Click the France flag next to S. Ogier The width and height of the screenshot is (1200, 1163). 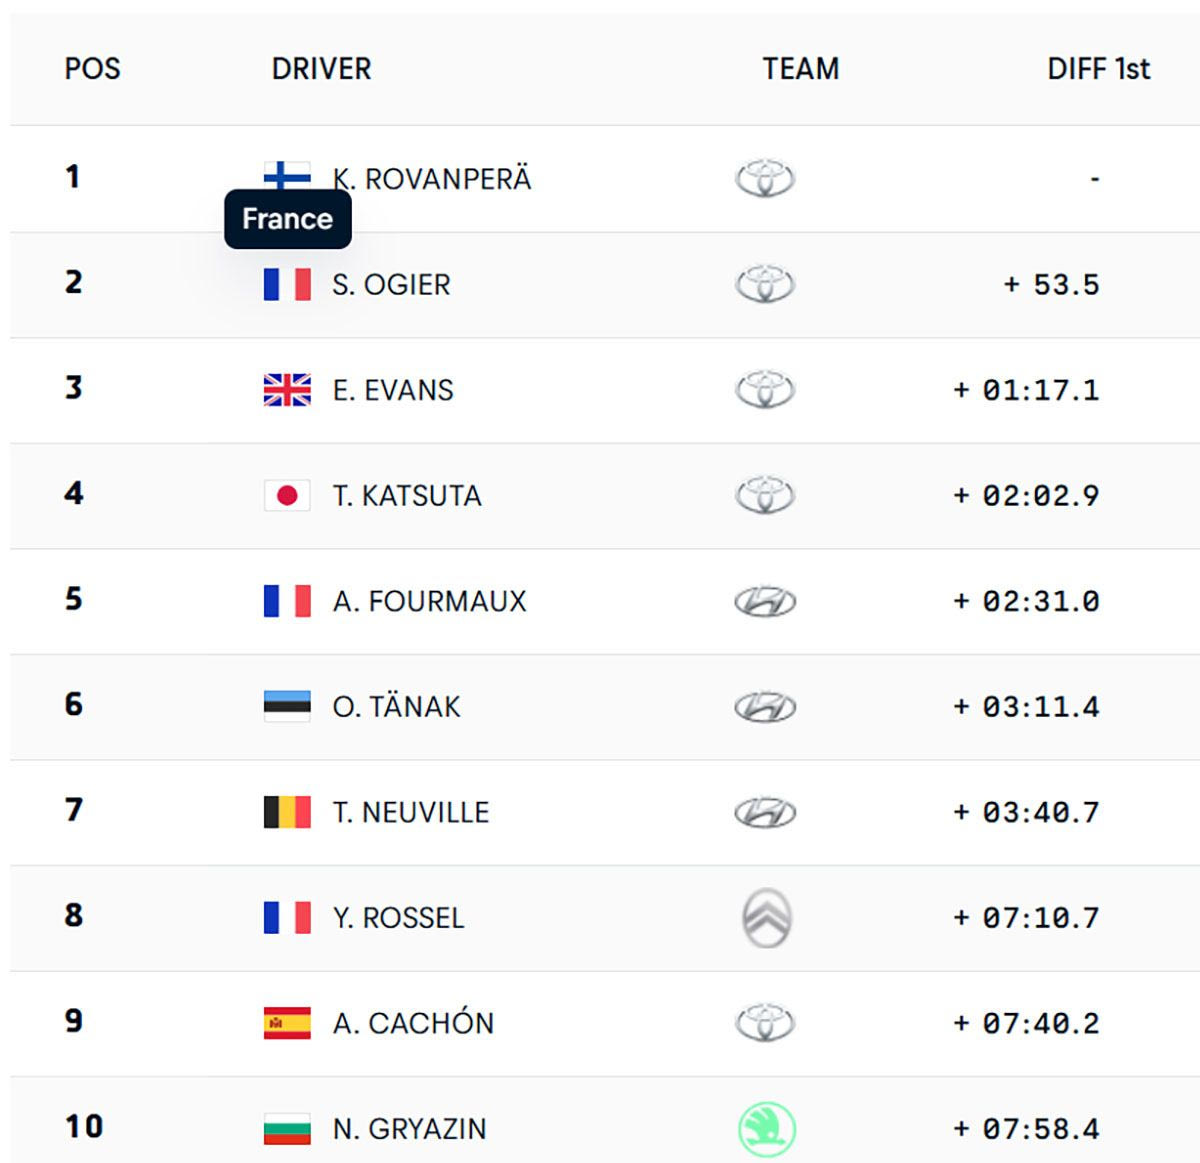[x=287, y=285]
